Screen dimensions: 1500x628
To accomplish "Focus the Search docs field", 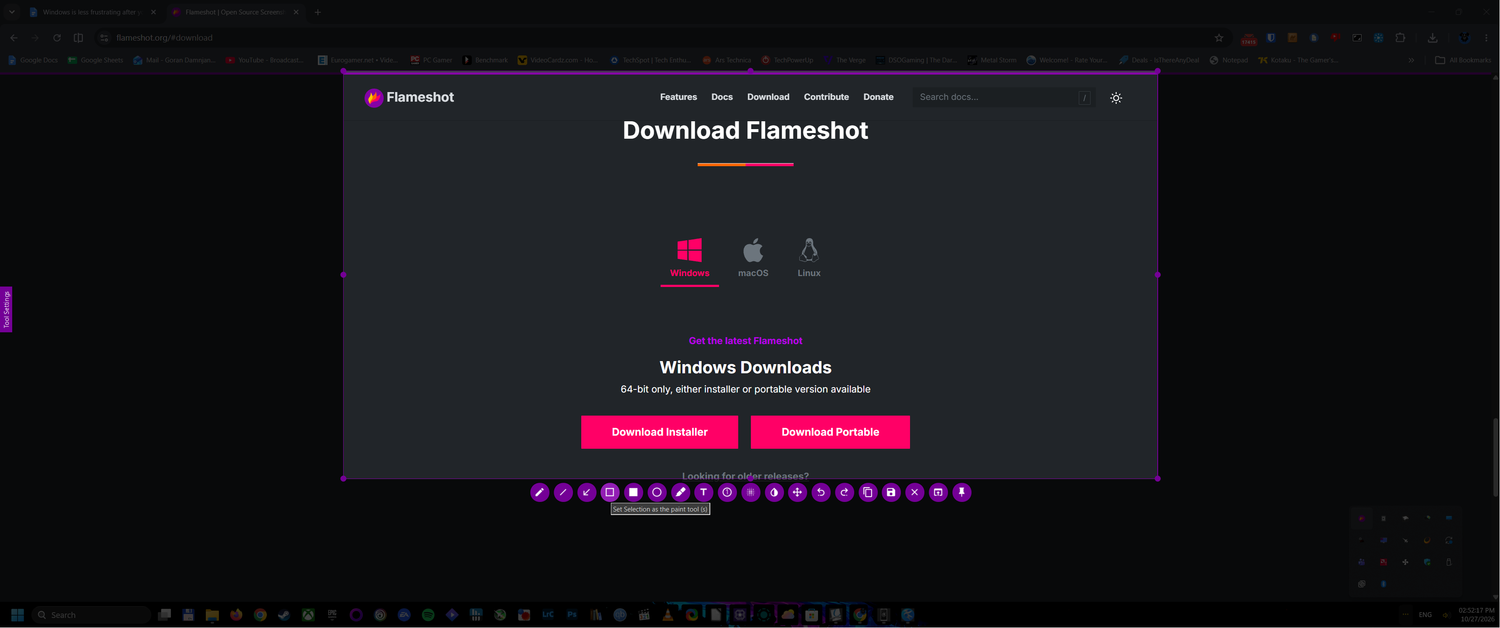I will pos(1003,97).
